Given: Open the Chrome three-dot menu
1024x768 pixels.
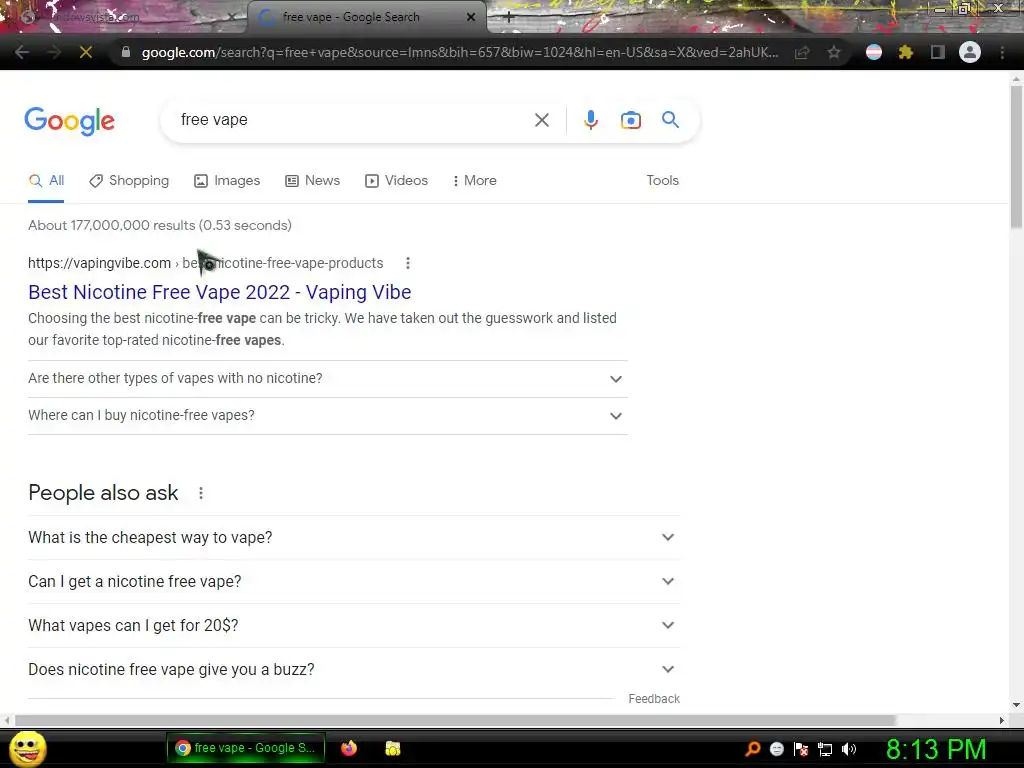Looking at the screenshot, I should [1002, 52].
